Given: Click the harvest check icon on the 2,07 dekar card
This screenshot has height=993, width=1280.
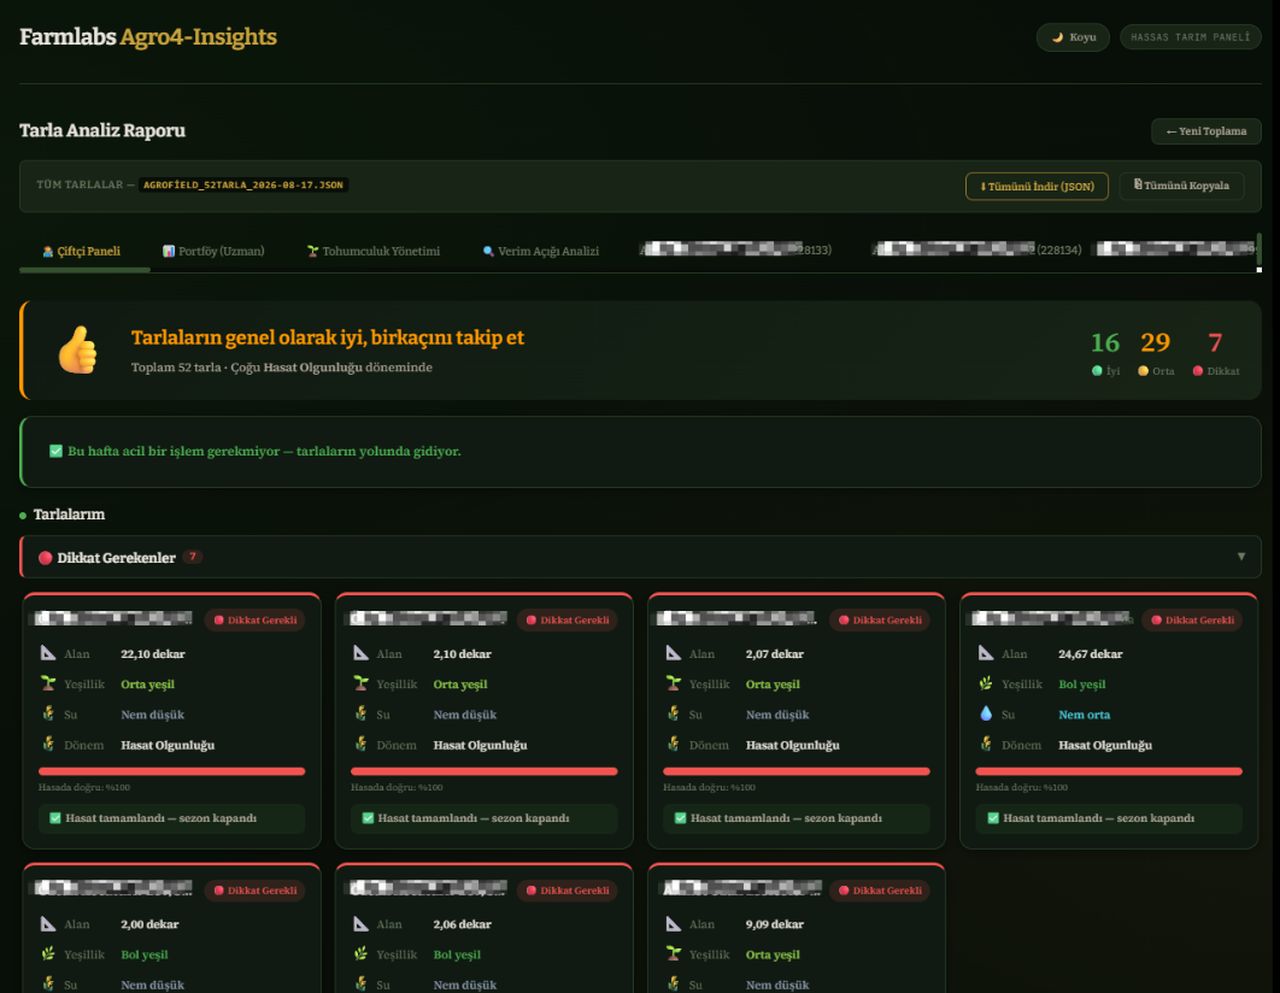Looking at the screenshot, I should point(681,818).
